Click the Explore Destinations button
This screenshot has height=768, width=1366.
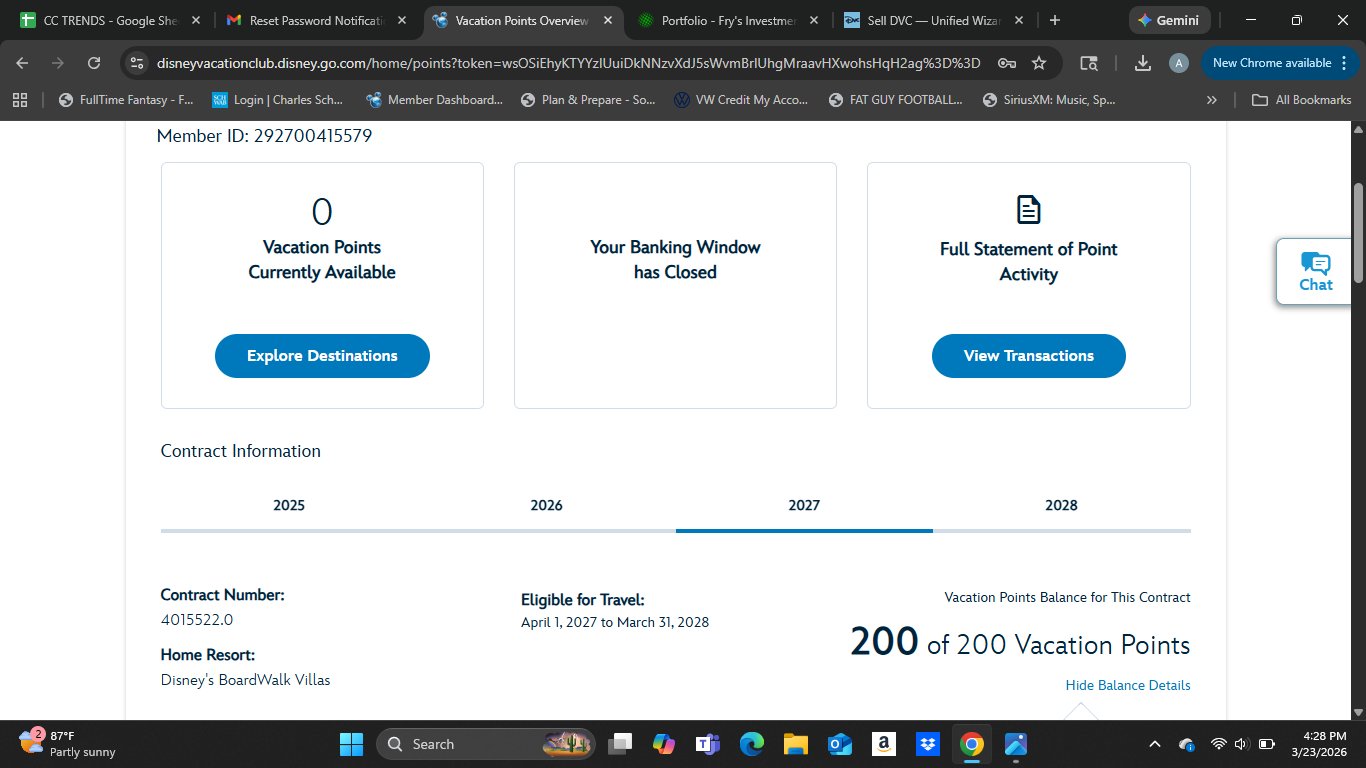pos(322,356)
